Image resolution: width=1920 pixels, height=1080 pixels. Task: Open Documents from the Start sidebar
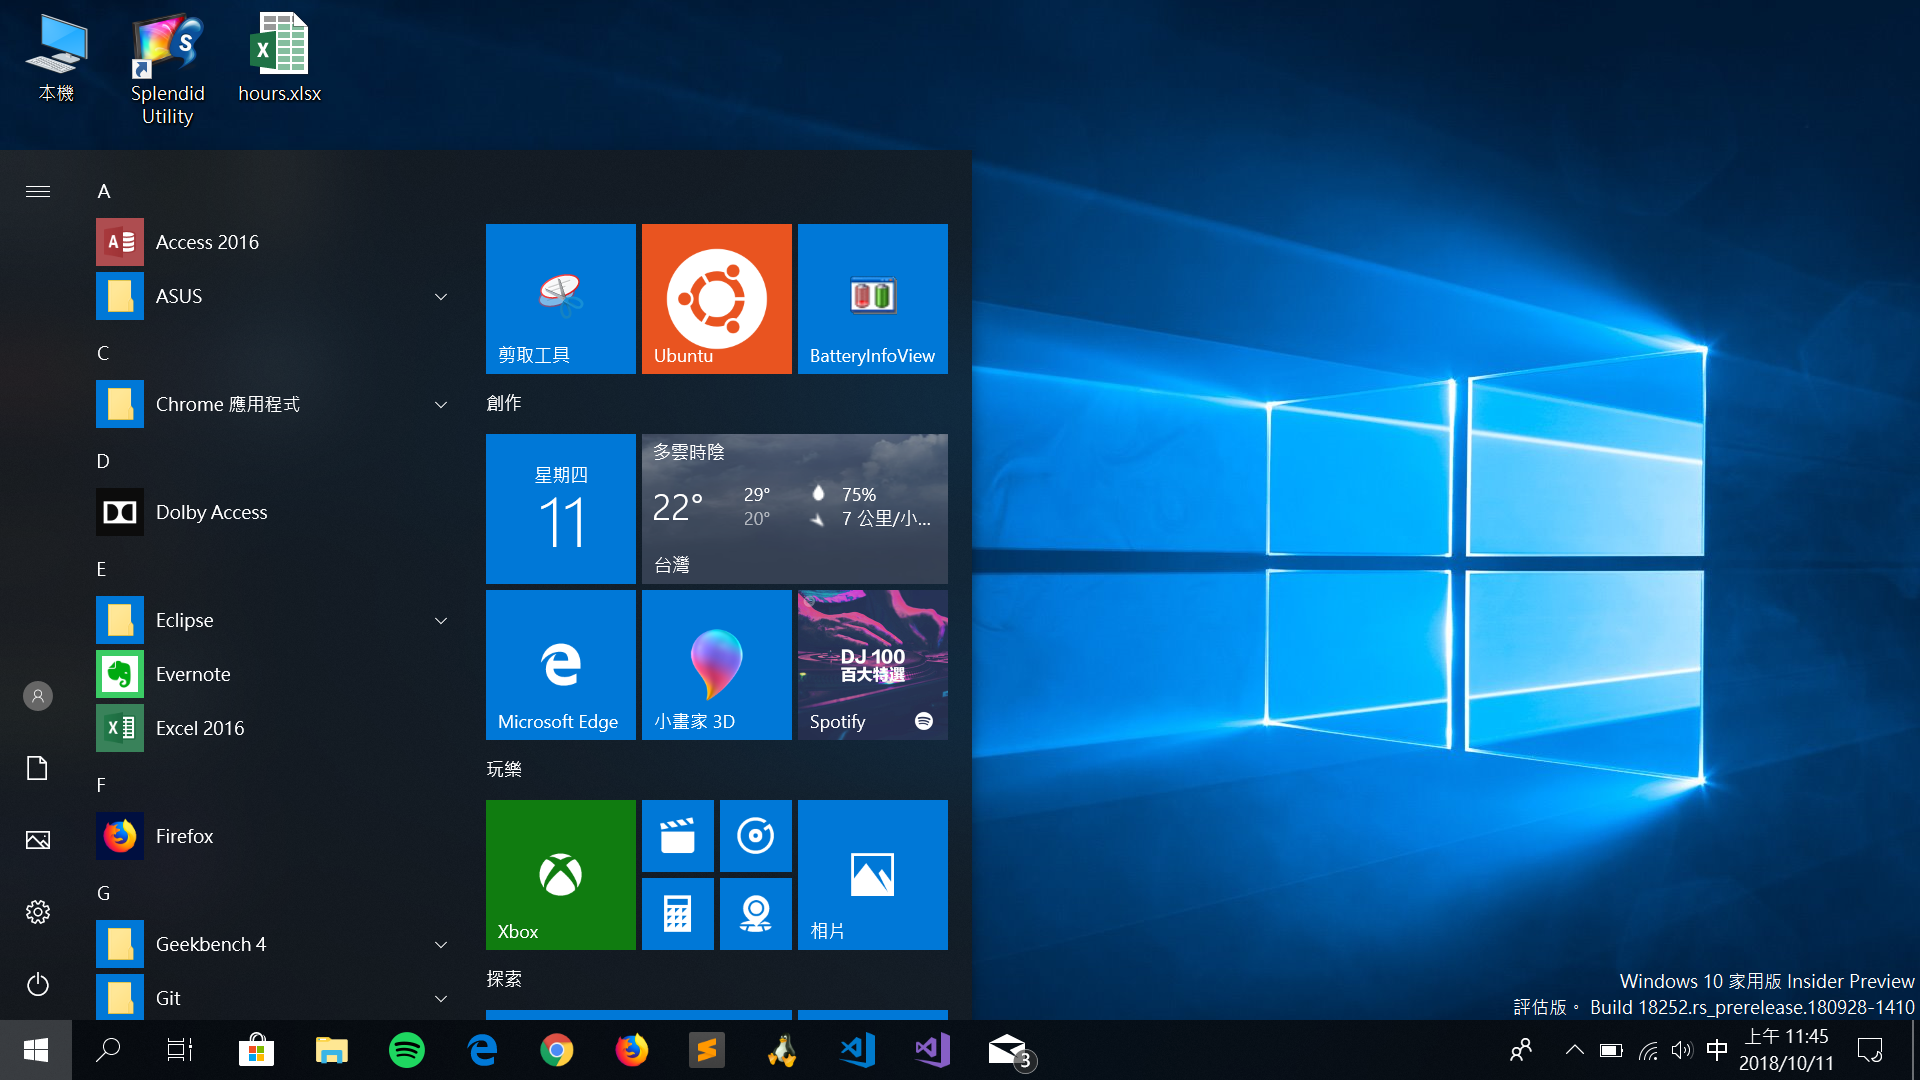point(38,768)
